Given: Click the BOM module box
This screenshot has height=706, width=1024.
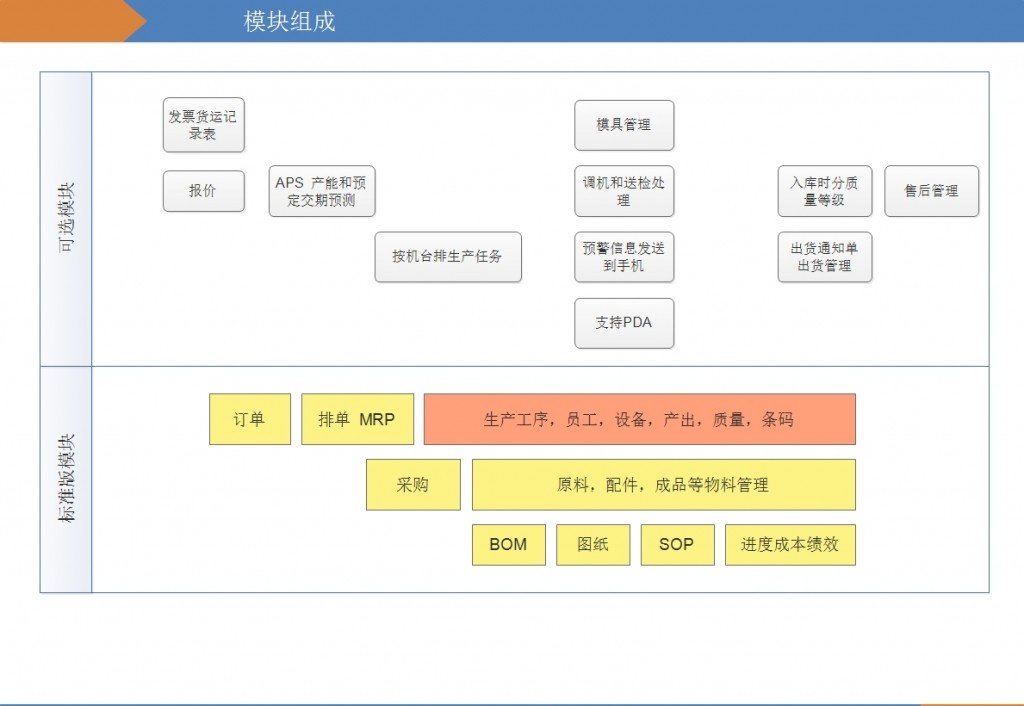Looking at the screenshot, I should click(508, 544).
